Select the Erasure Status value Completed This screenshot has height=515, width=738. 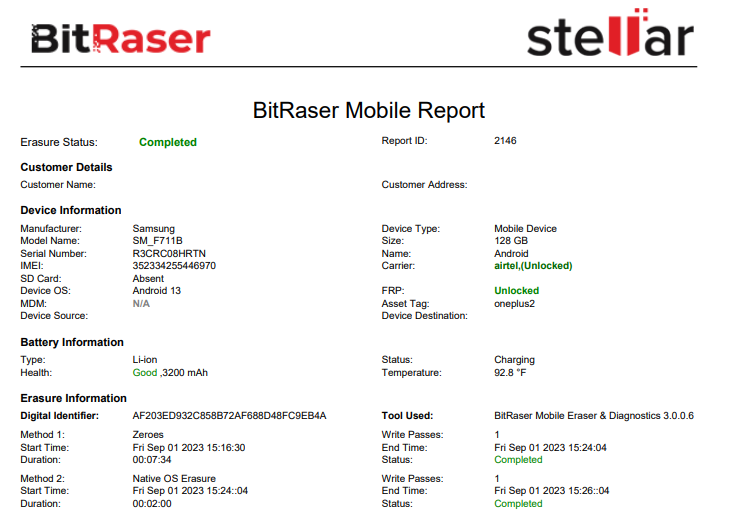coord(168,142)
